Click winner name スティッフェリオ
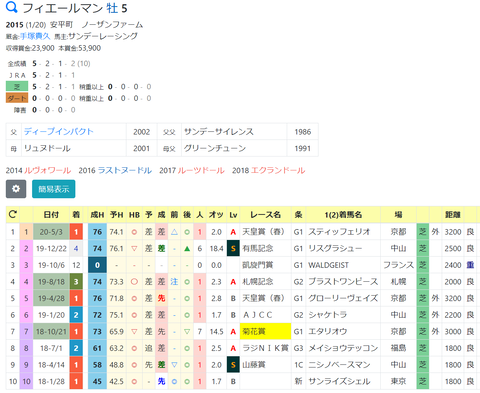480x393 pixels. [339, 232]
